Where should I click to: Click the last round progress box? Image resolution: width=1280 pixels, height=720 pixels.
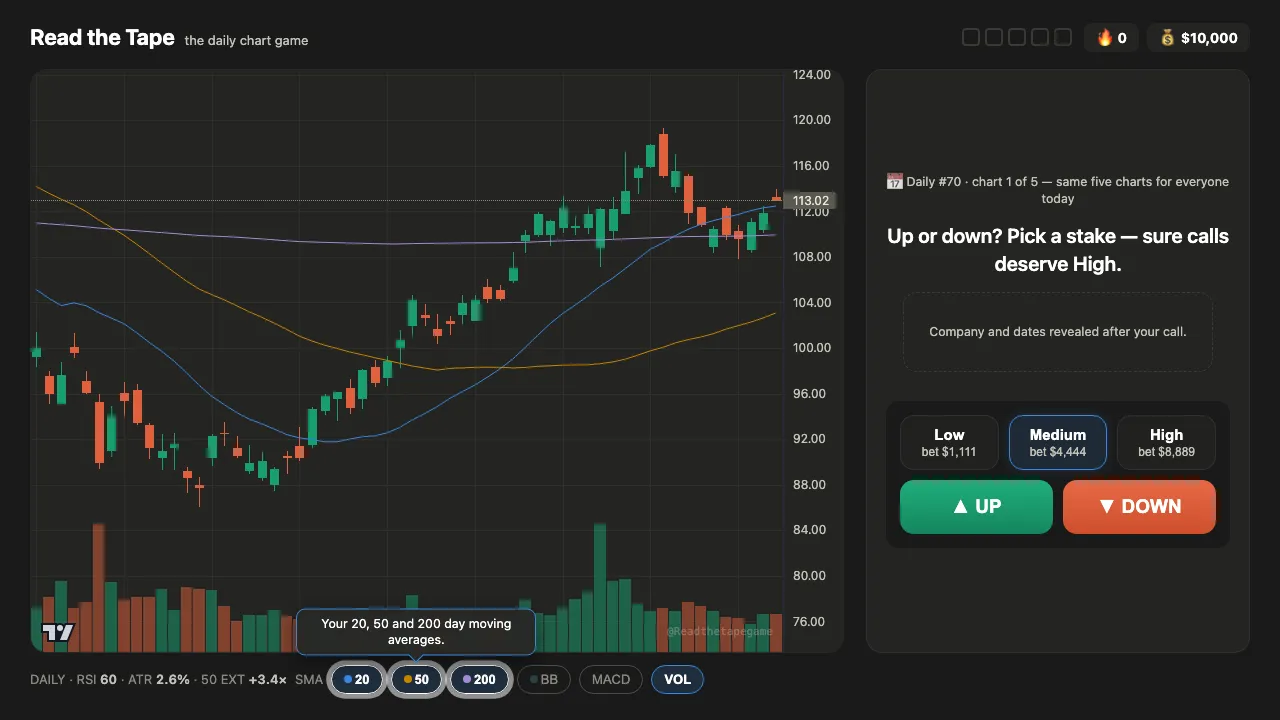tap(1063, 38)
